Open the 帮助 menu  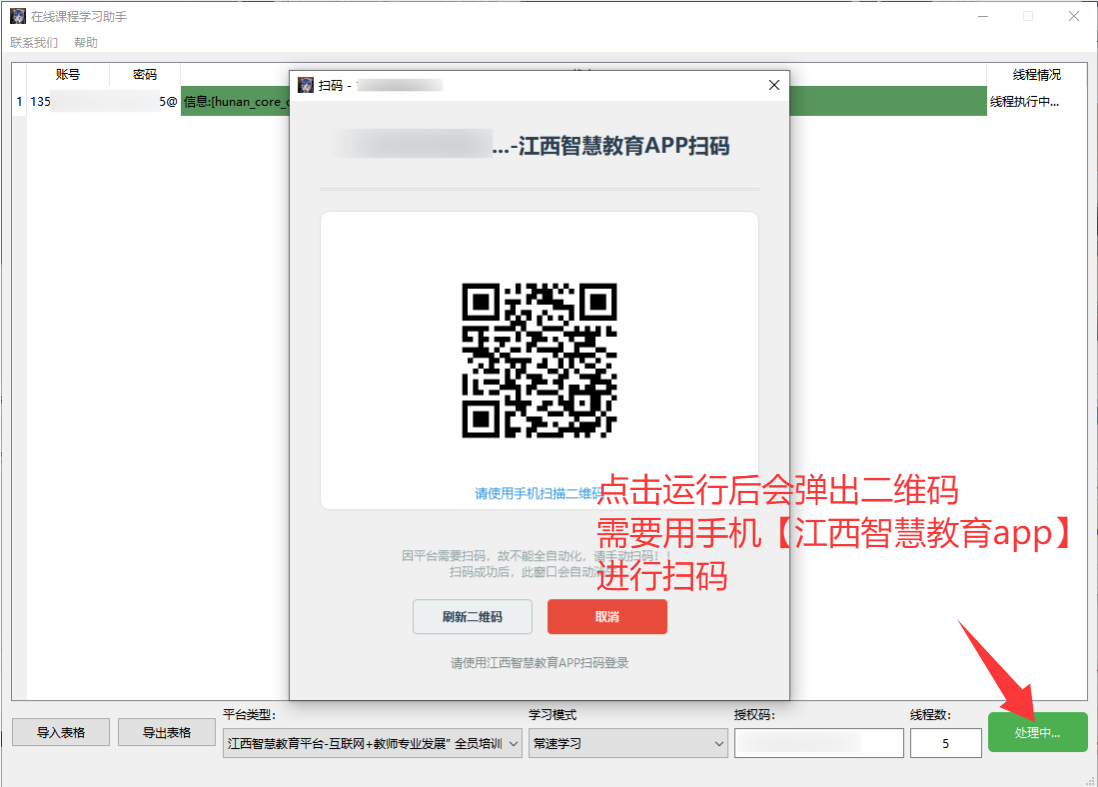click(86, 43)
